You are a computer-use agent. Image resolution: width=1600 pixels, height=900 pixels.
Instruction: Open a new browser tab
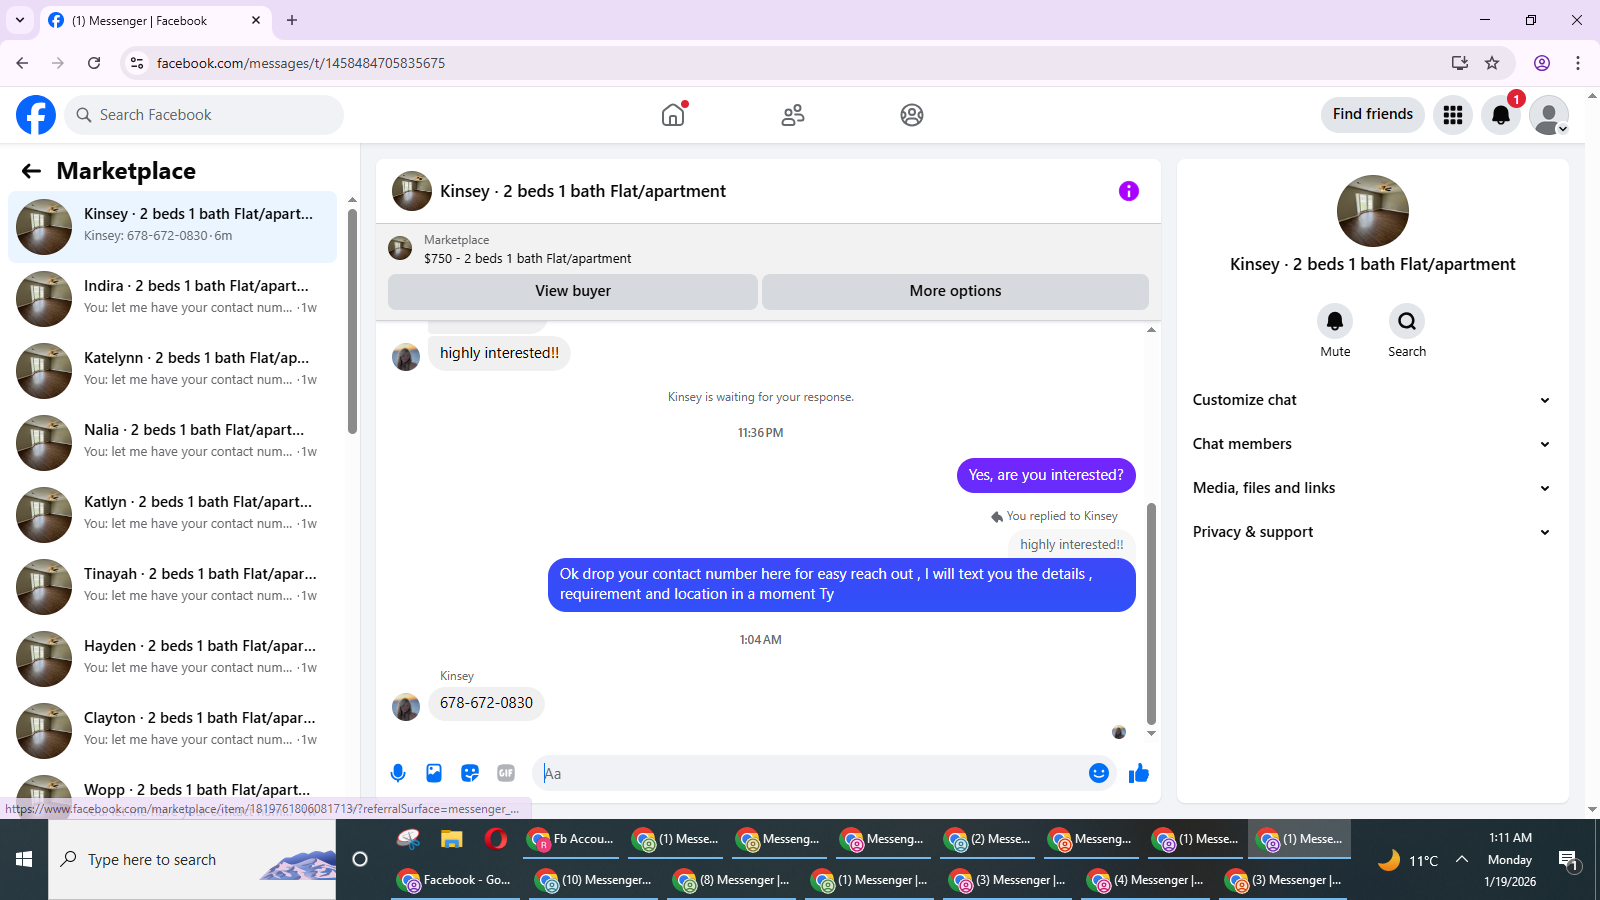[292, 20]
